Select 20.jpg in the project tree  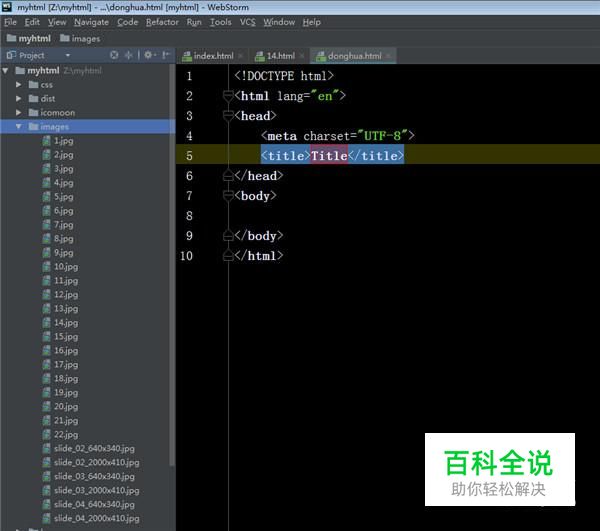tap(66, 407)
